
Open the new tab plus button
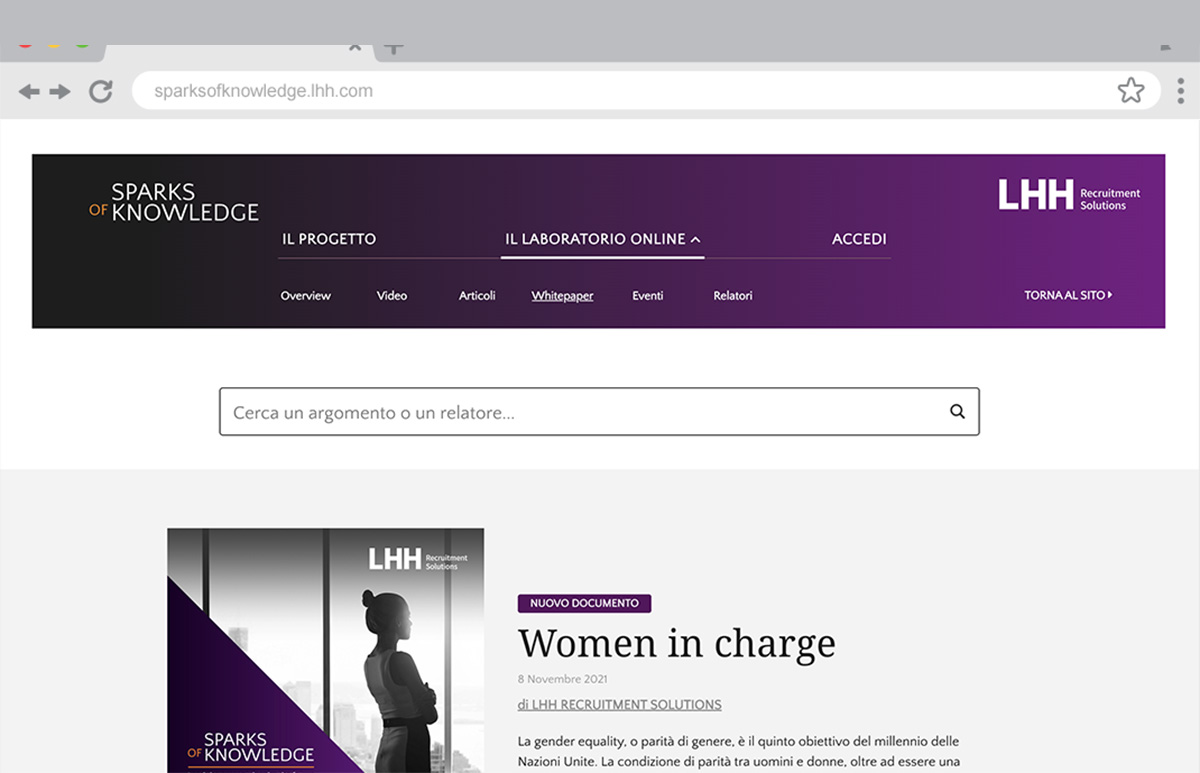click(x=394, y=47)
